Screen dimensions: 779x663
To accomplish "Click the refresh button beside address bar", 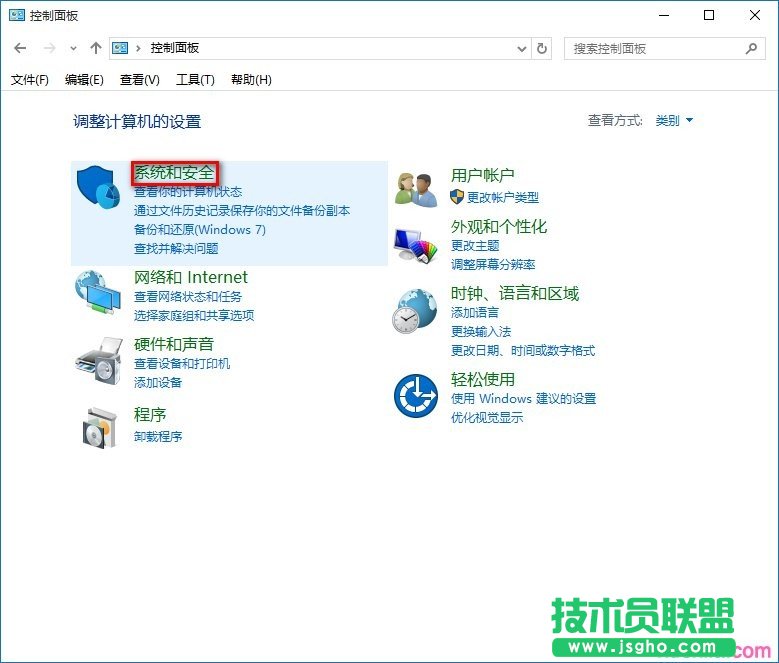I will pyautogui.click(x=543, y=48).
